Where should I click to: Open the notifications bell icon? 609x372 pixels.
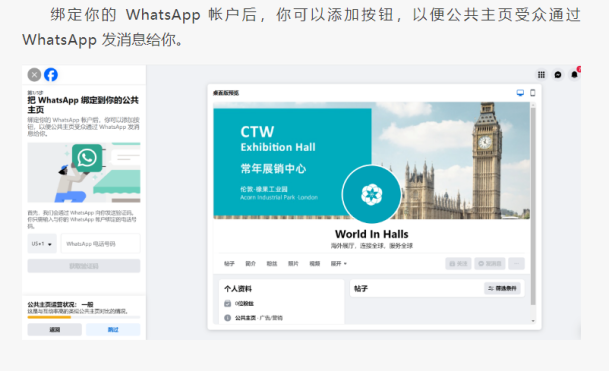point(574,75)
